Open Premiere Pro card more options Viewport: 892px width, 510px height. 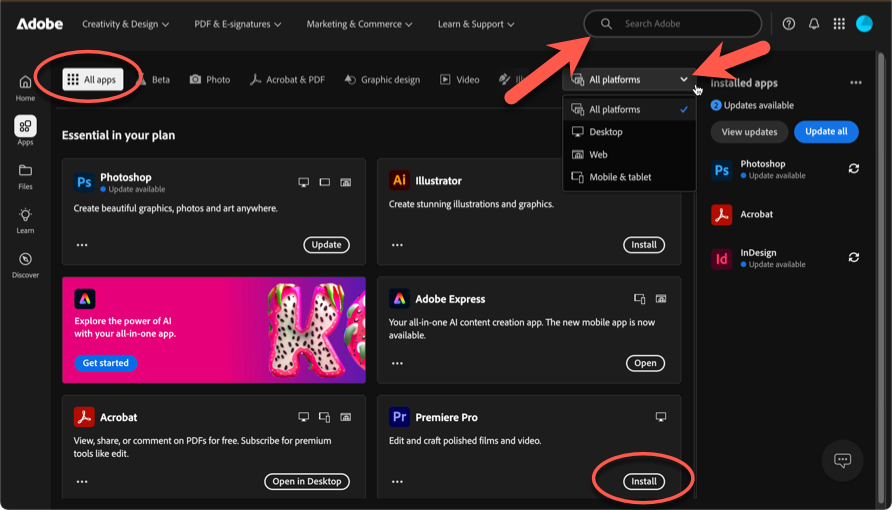point(397,482)
